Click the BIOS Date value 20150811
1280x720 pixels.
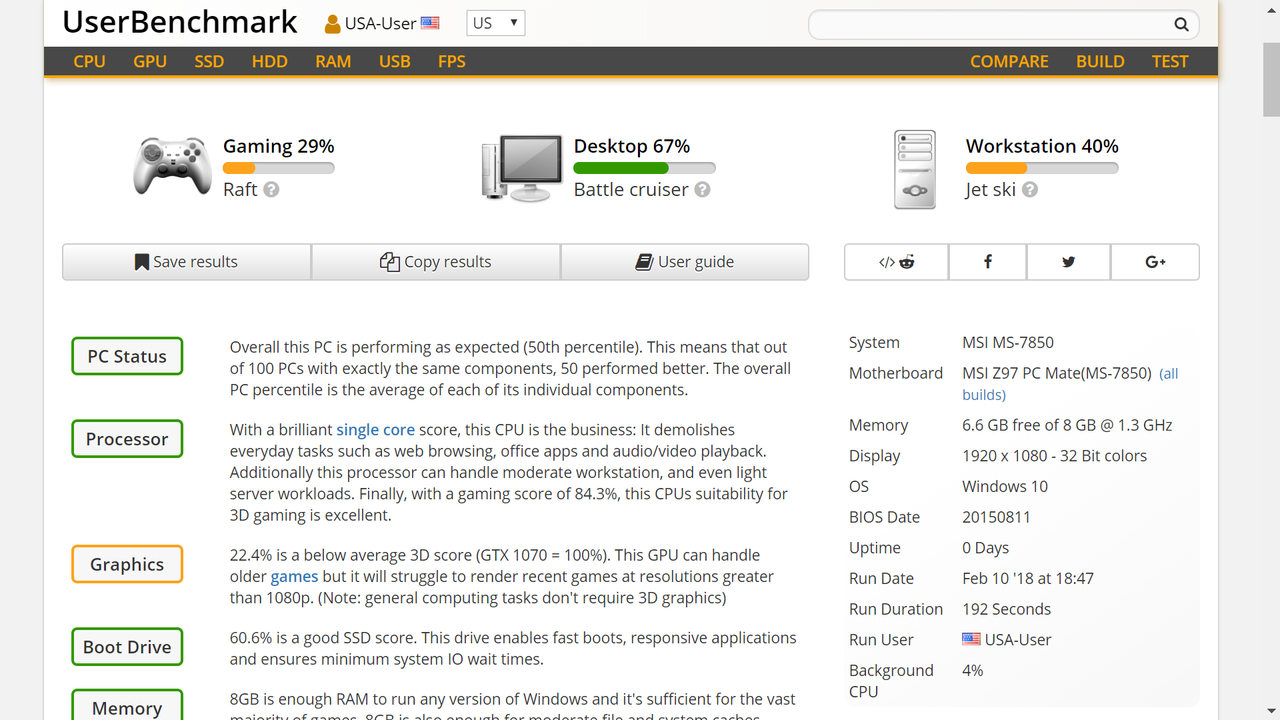coord(996,517)
